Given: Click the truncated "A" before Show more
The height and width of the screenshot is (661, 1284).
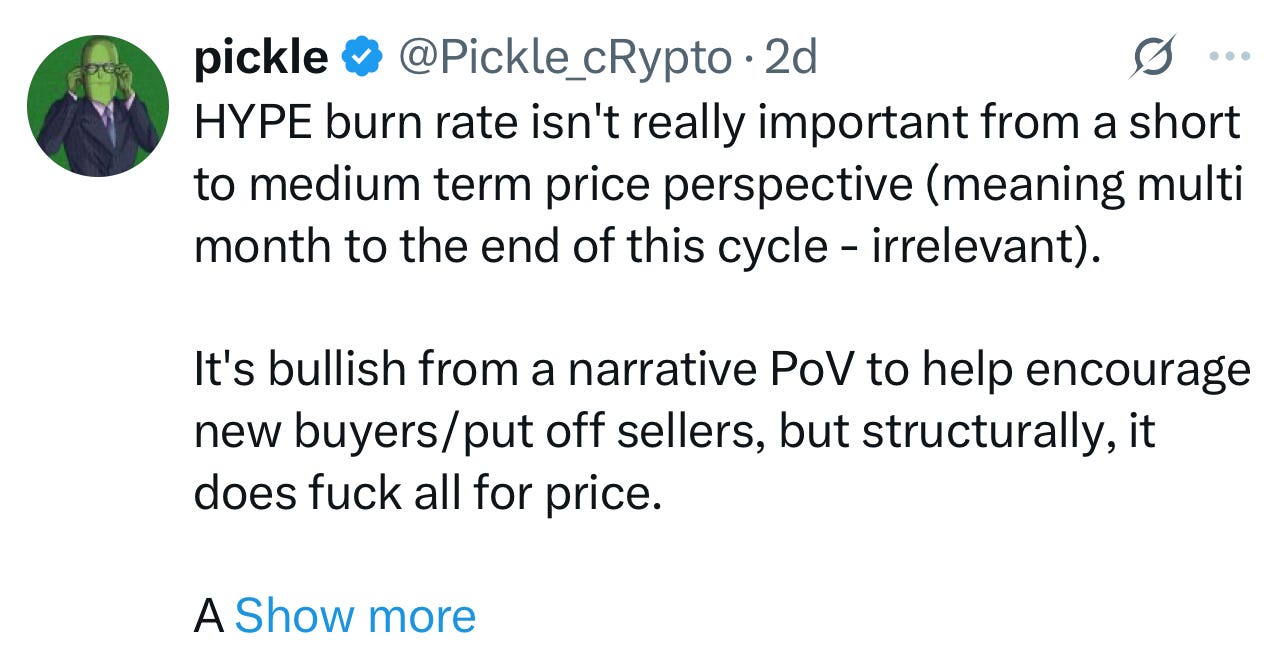Looking at the screenshot, I should [208, 617].
